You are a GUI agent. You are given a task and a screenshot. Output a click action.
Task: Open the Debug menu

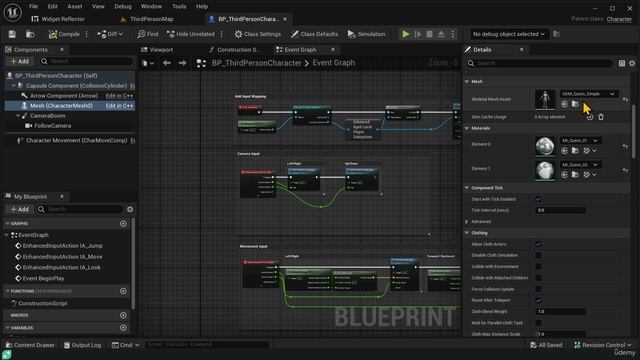(x=123, y=7)
